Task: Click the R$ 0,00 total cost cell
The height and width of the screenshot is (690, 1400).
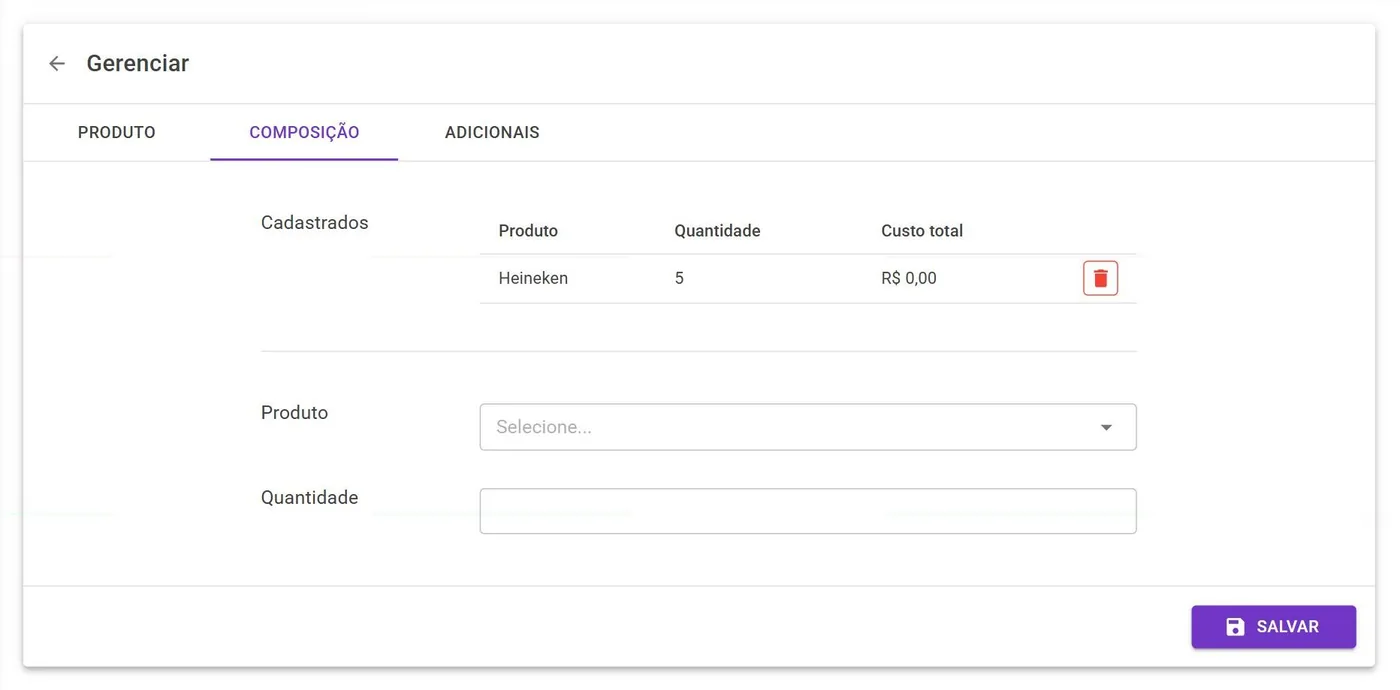Action: (909, 278)
